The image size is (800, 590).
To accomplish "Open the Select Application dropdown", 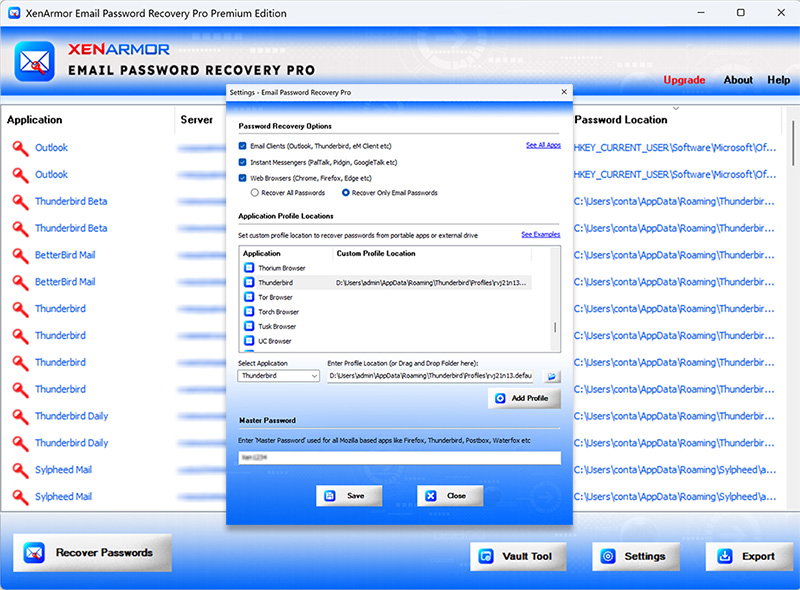I will (x=279, y=376).
